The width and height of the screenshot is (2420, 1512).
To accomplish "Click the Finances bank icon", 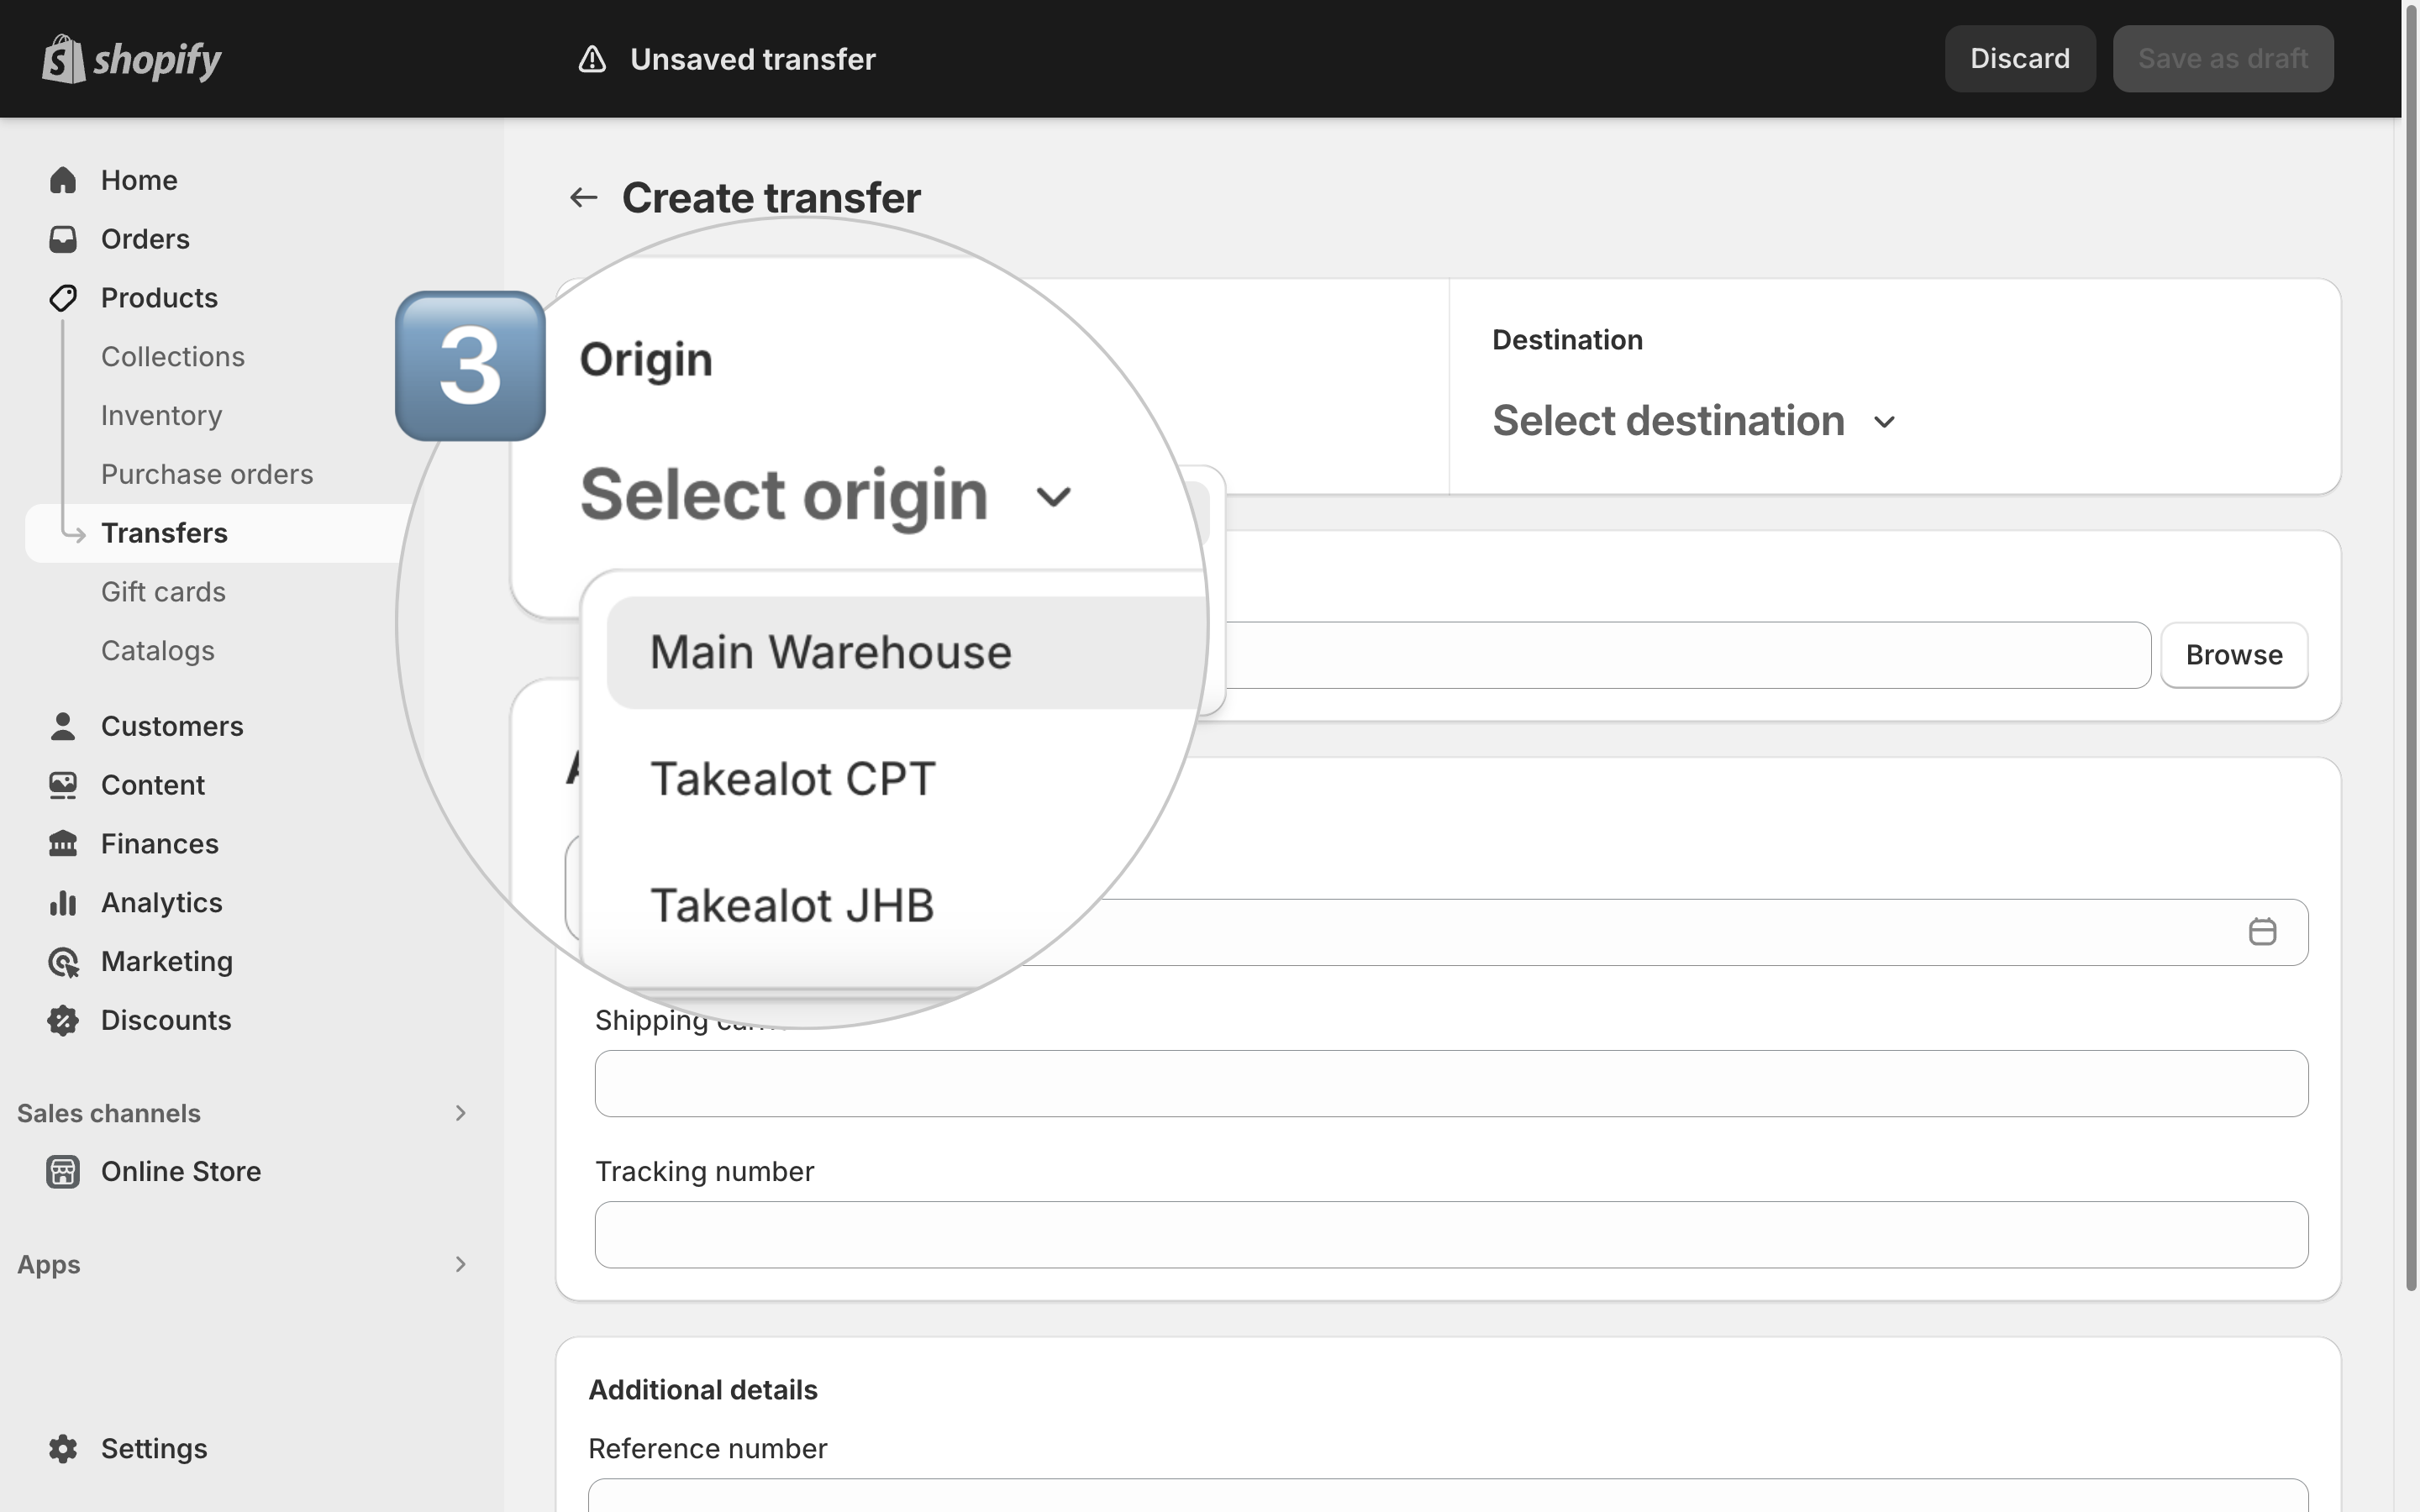I will pos(63,844).
